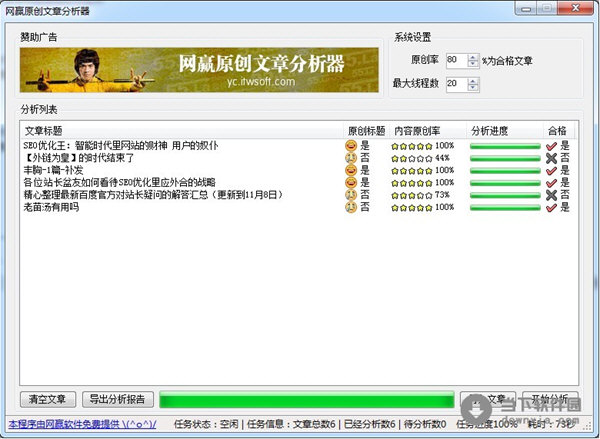This screenshot has height=439, width=600.
Task: Click the 网赢原创文章分析器 sponsor banner
Action: pos(199,70)
